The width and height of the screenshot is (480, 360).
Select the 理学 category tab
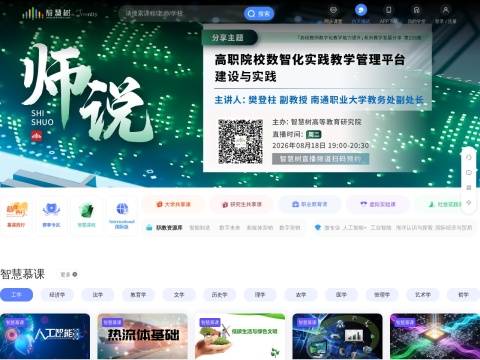click(x=260, y=295)
